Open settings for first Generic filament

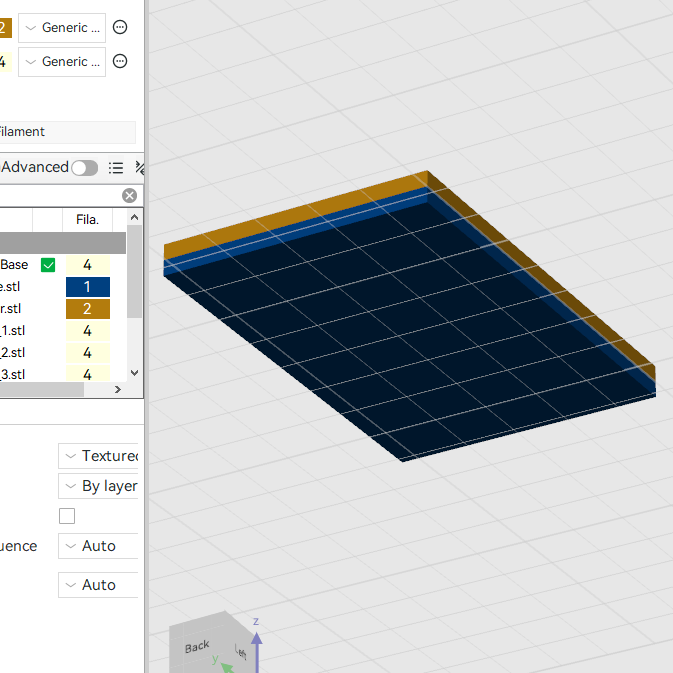coord(120,27)
